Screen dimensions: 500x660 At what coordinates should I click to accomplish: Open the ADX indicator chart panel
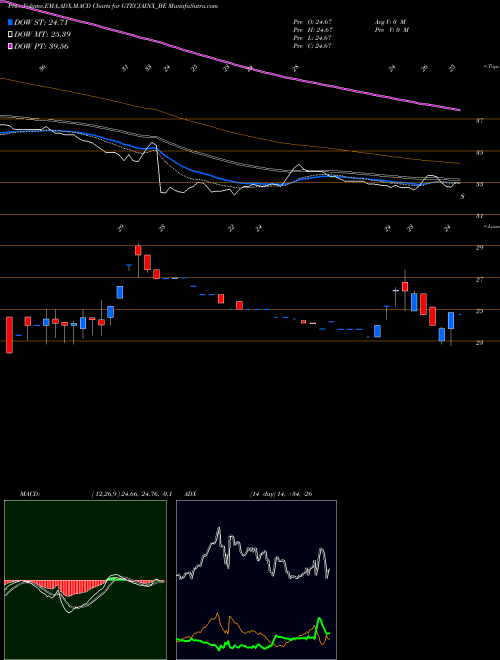[256, 580]
